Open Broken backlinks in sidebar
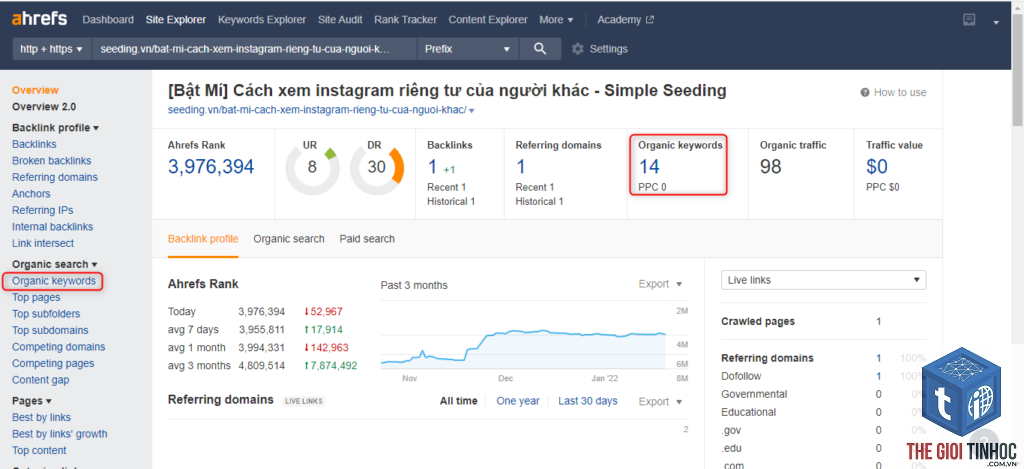Image resolution: width=1024 pixels, height=469 pixels. 52,161
